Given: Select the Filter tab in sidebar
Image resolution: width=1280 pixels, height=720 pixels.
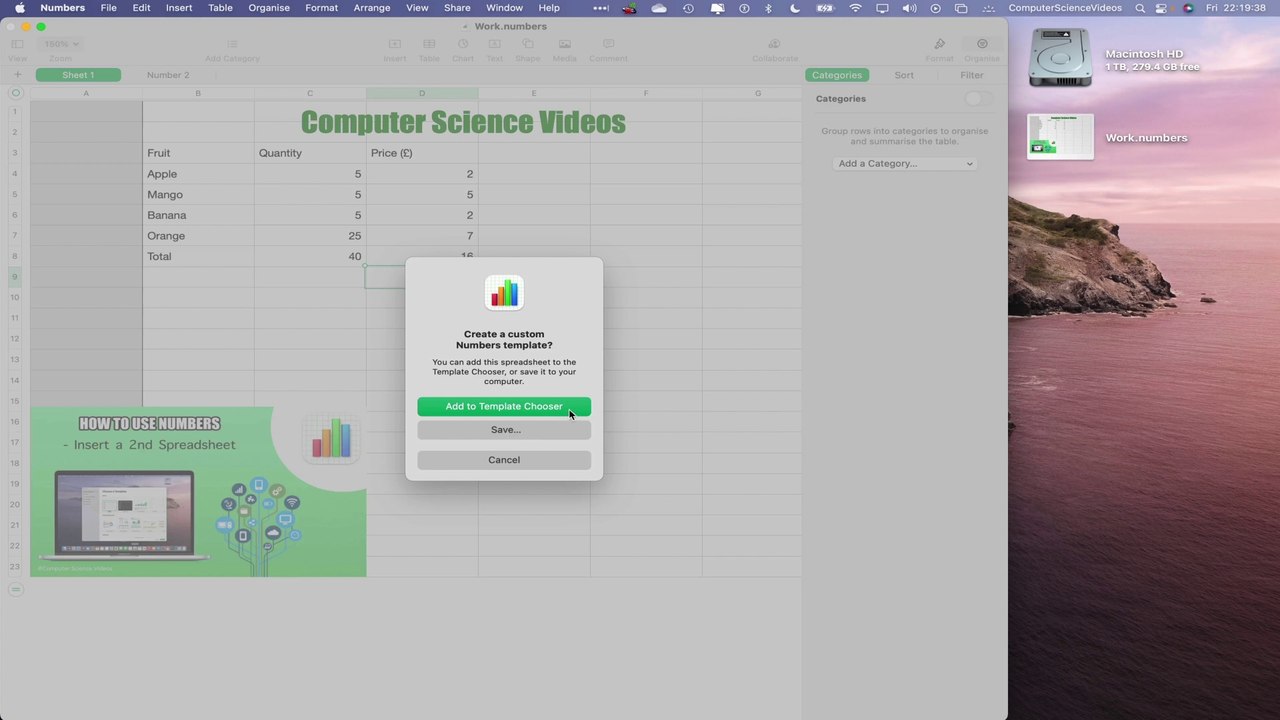Looking at the screenshot, I should tap(972, 75).
